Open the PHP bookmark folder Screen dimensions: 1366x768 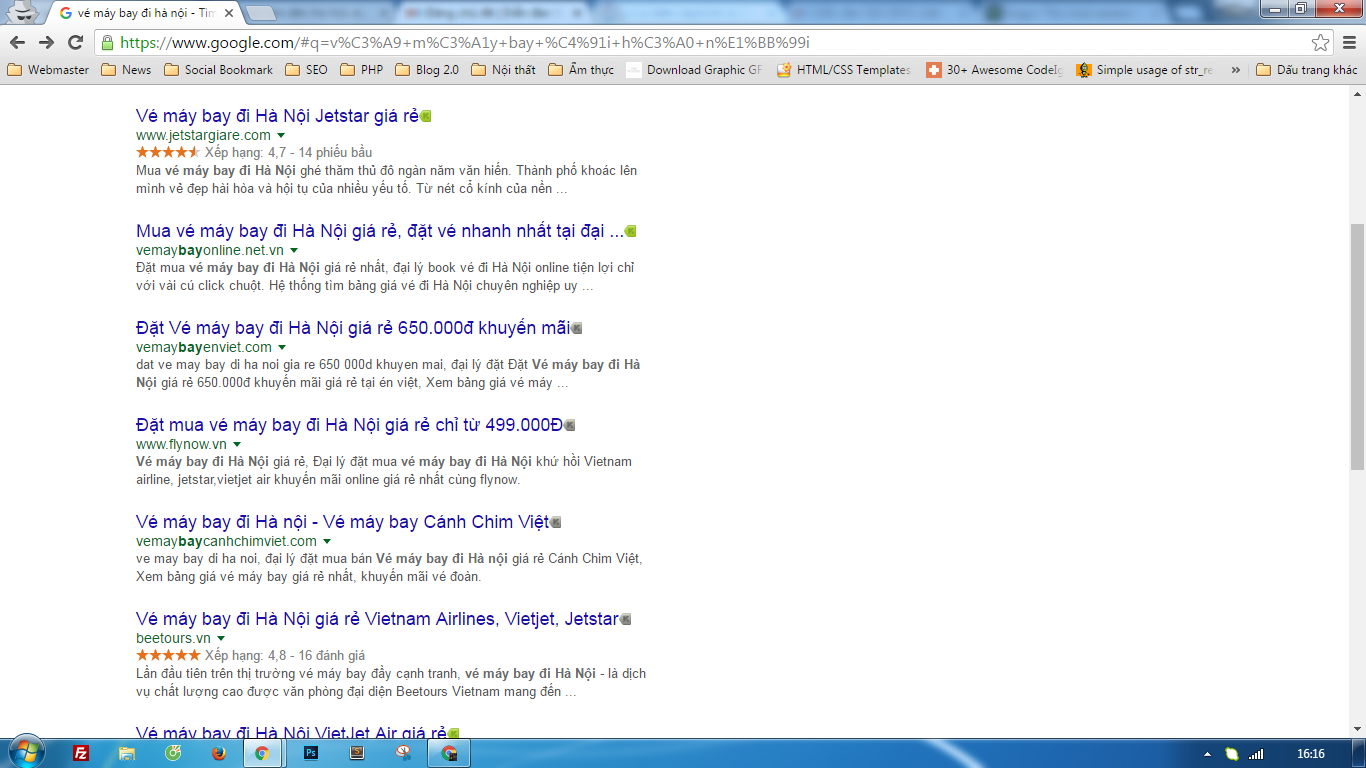point(361,70)
